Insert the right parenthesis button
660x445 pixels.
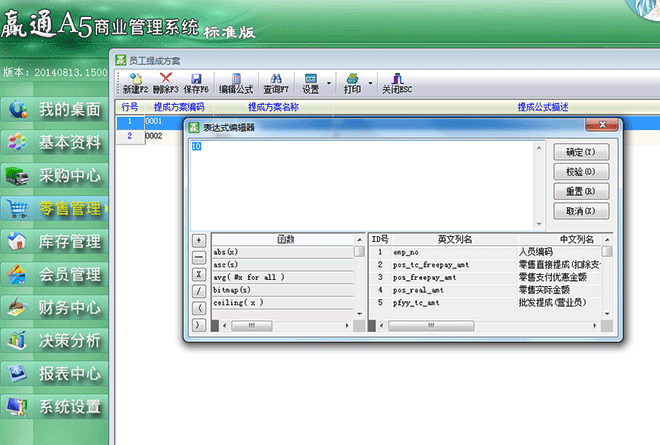199,325
